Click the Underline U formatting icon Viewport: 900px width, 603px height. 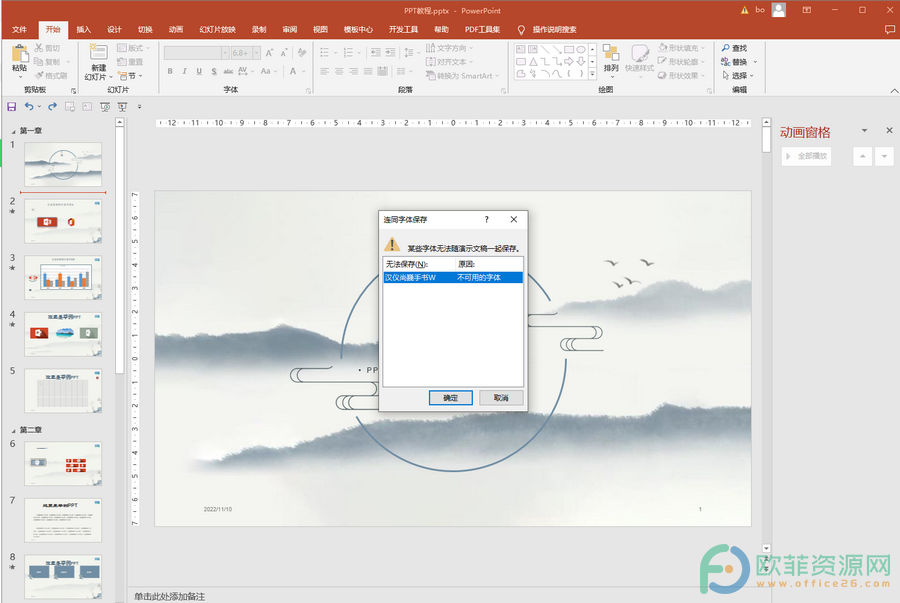[x=199, y=71]
